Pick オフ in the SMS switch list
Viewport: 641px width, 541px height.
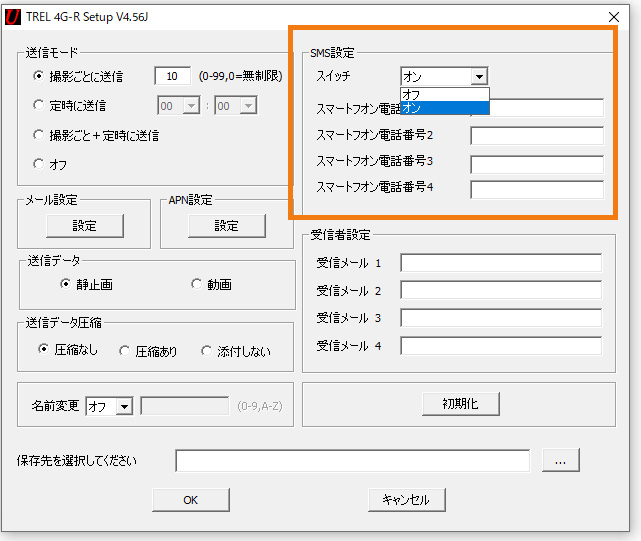tap(445, 94)
